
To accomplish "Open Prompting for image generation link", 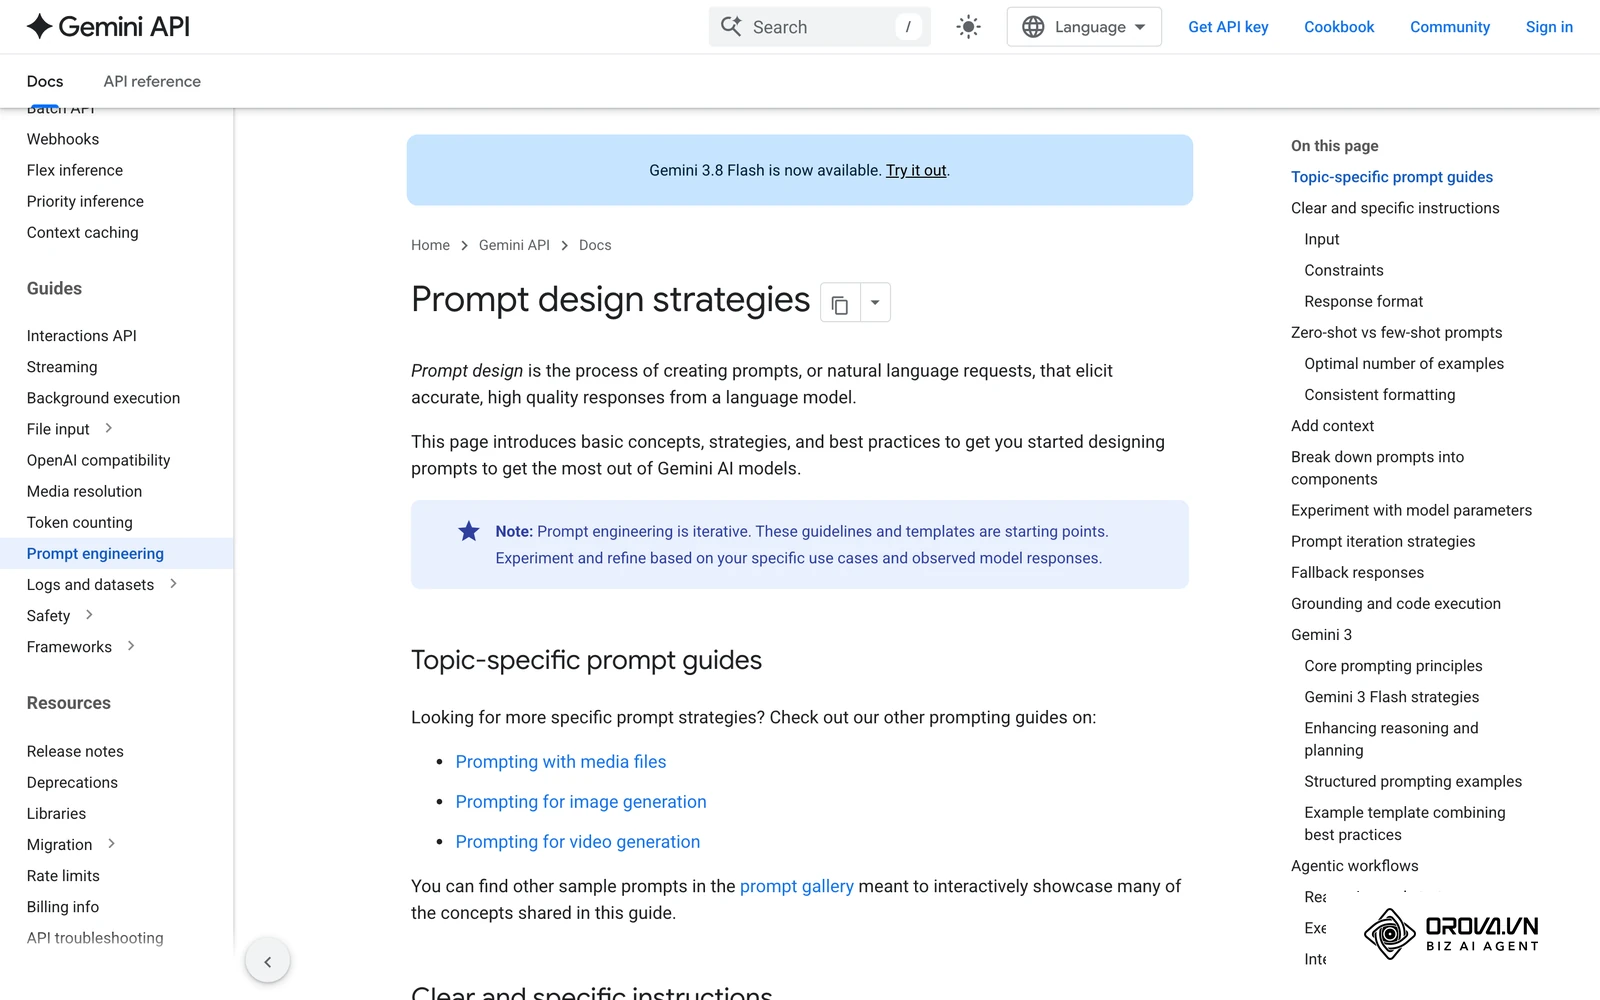I will pyautogui.click(x=581, y=802).
